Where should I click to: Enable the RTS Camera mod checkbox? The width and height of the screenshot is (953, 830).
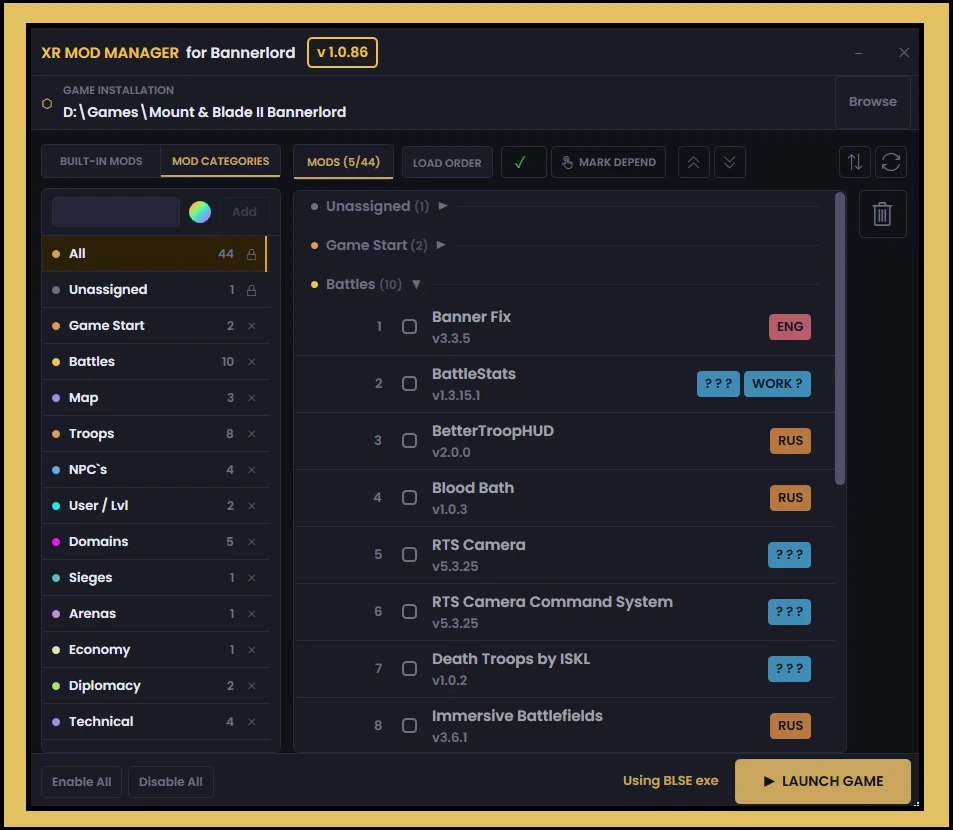pyautogui.click(x=410, y=555)
